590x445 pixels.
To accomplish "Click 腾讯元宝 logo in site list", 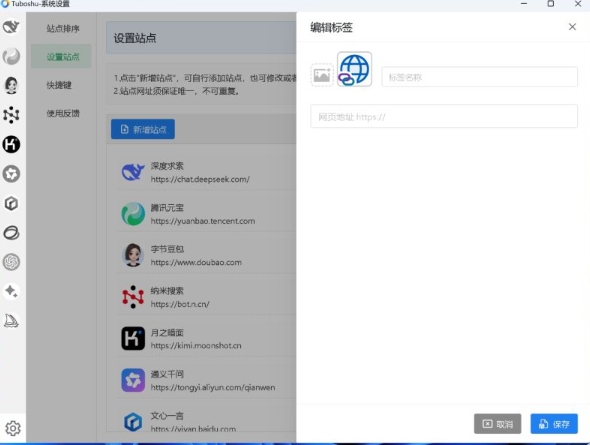I will pos(133,214).
